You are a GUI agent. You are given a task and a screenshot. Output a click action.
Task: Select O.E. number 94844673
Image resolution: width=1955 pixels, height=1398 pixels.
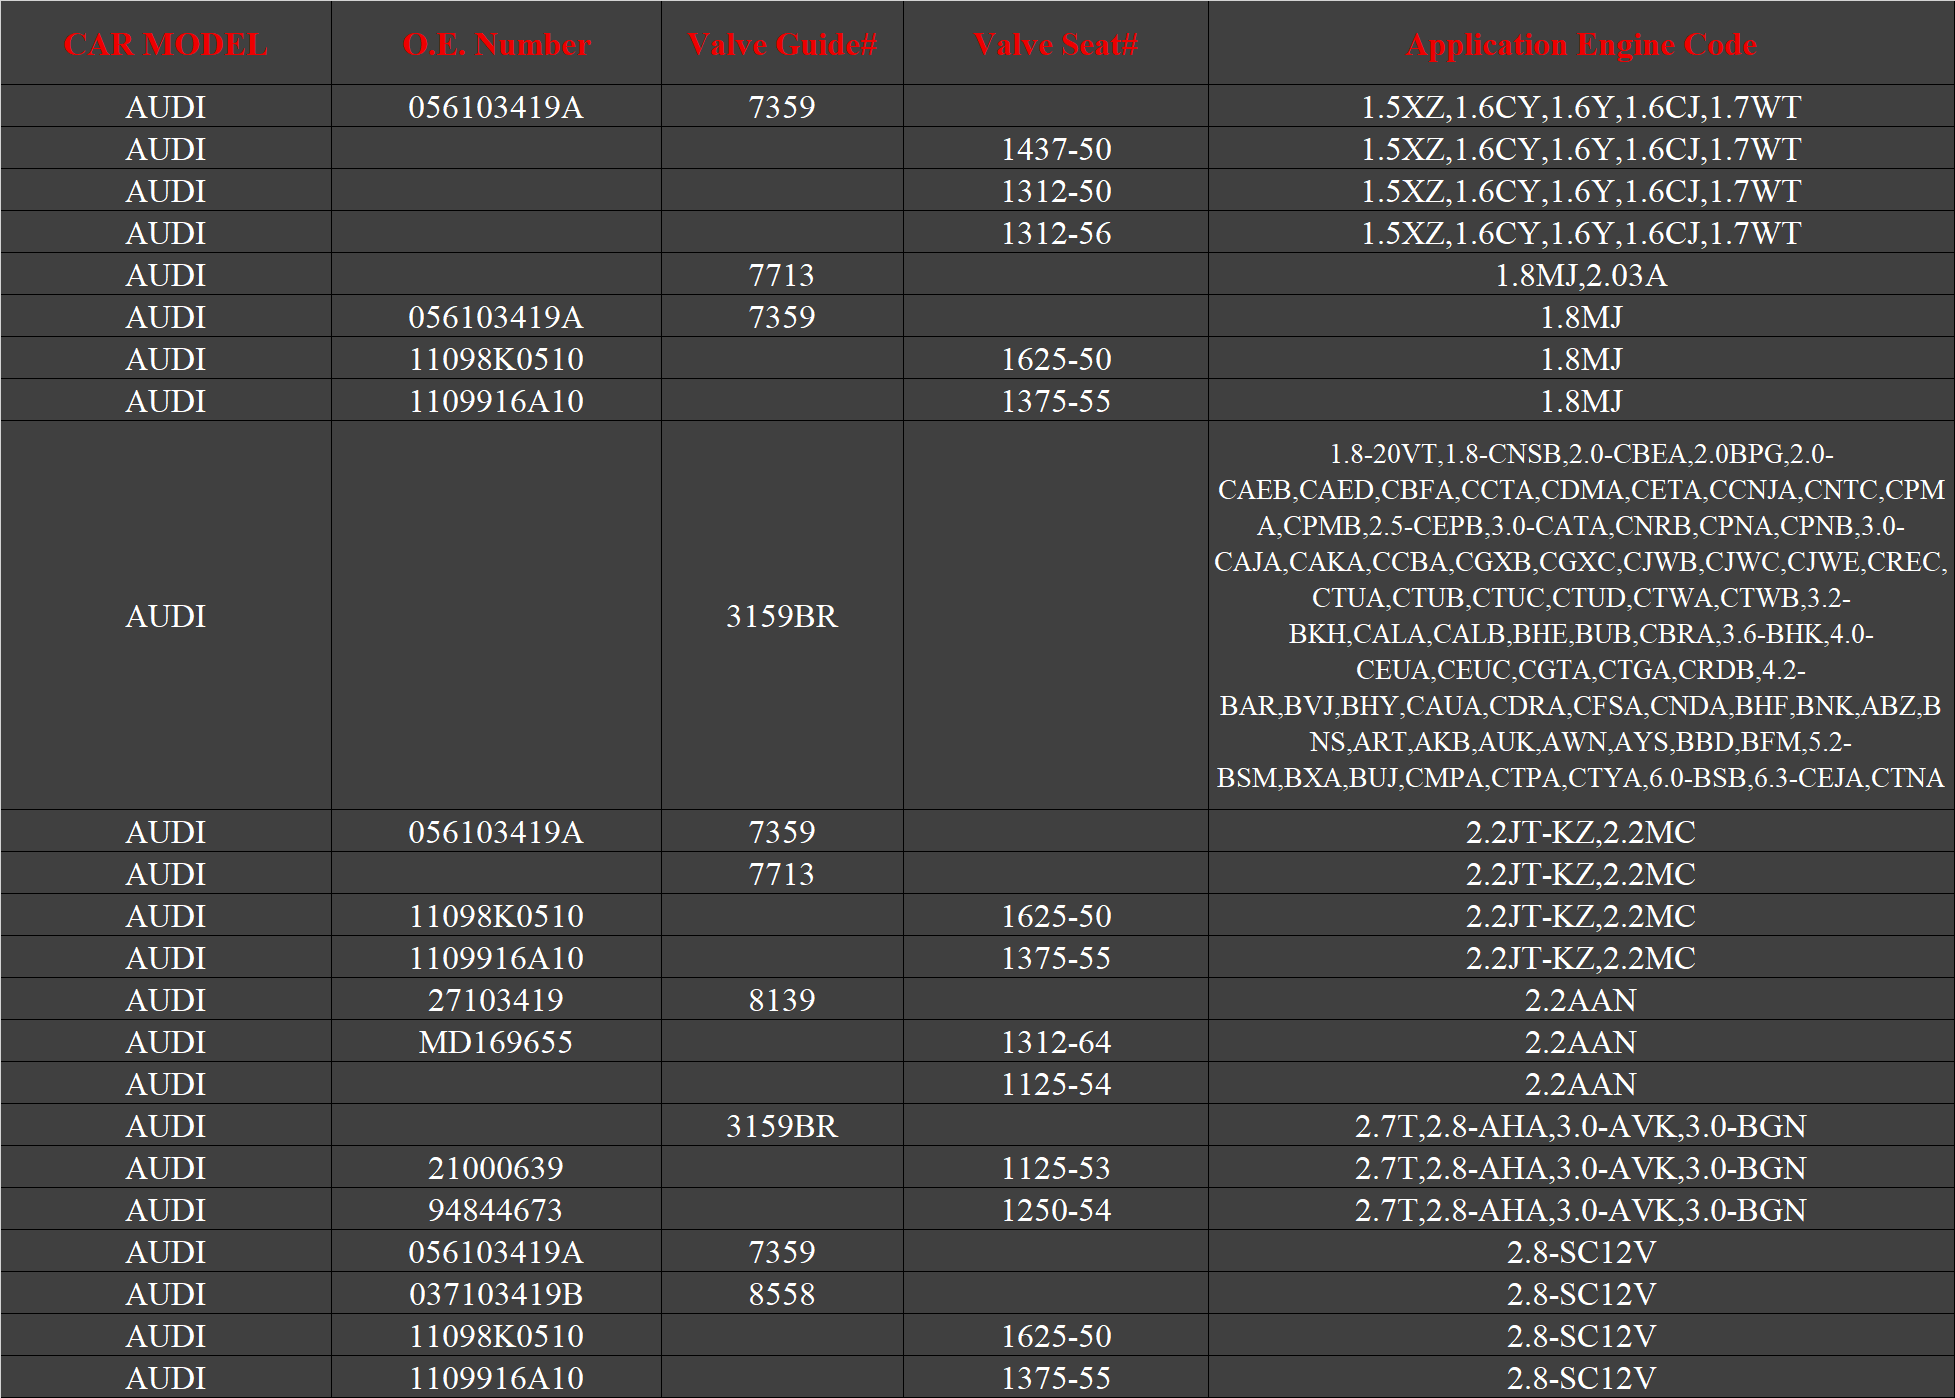click(496, 1210)
